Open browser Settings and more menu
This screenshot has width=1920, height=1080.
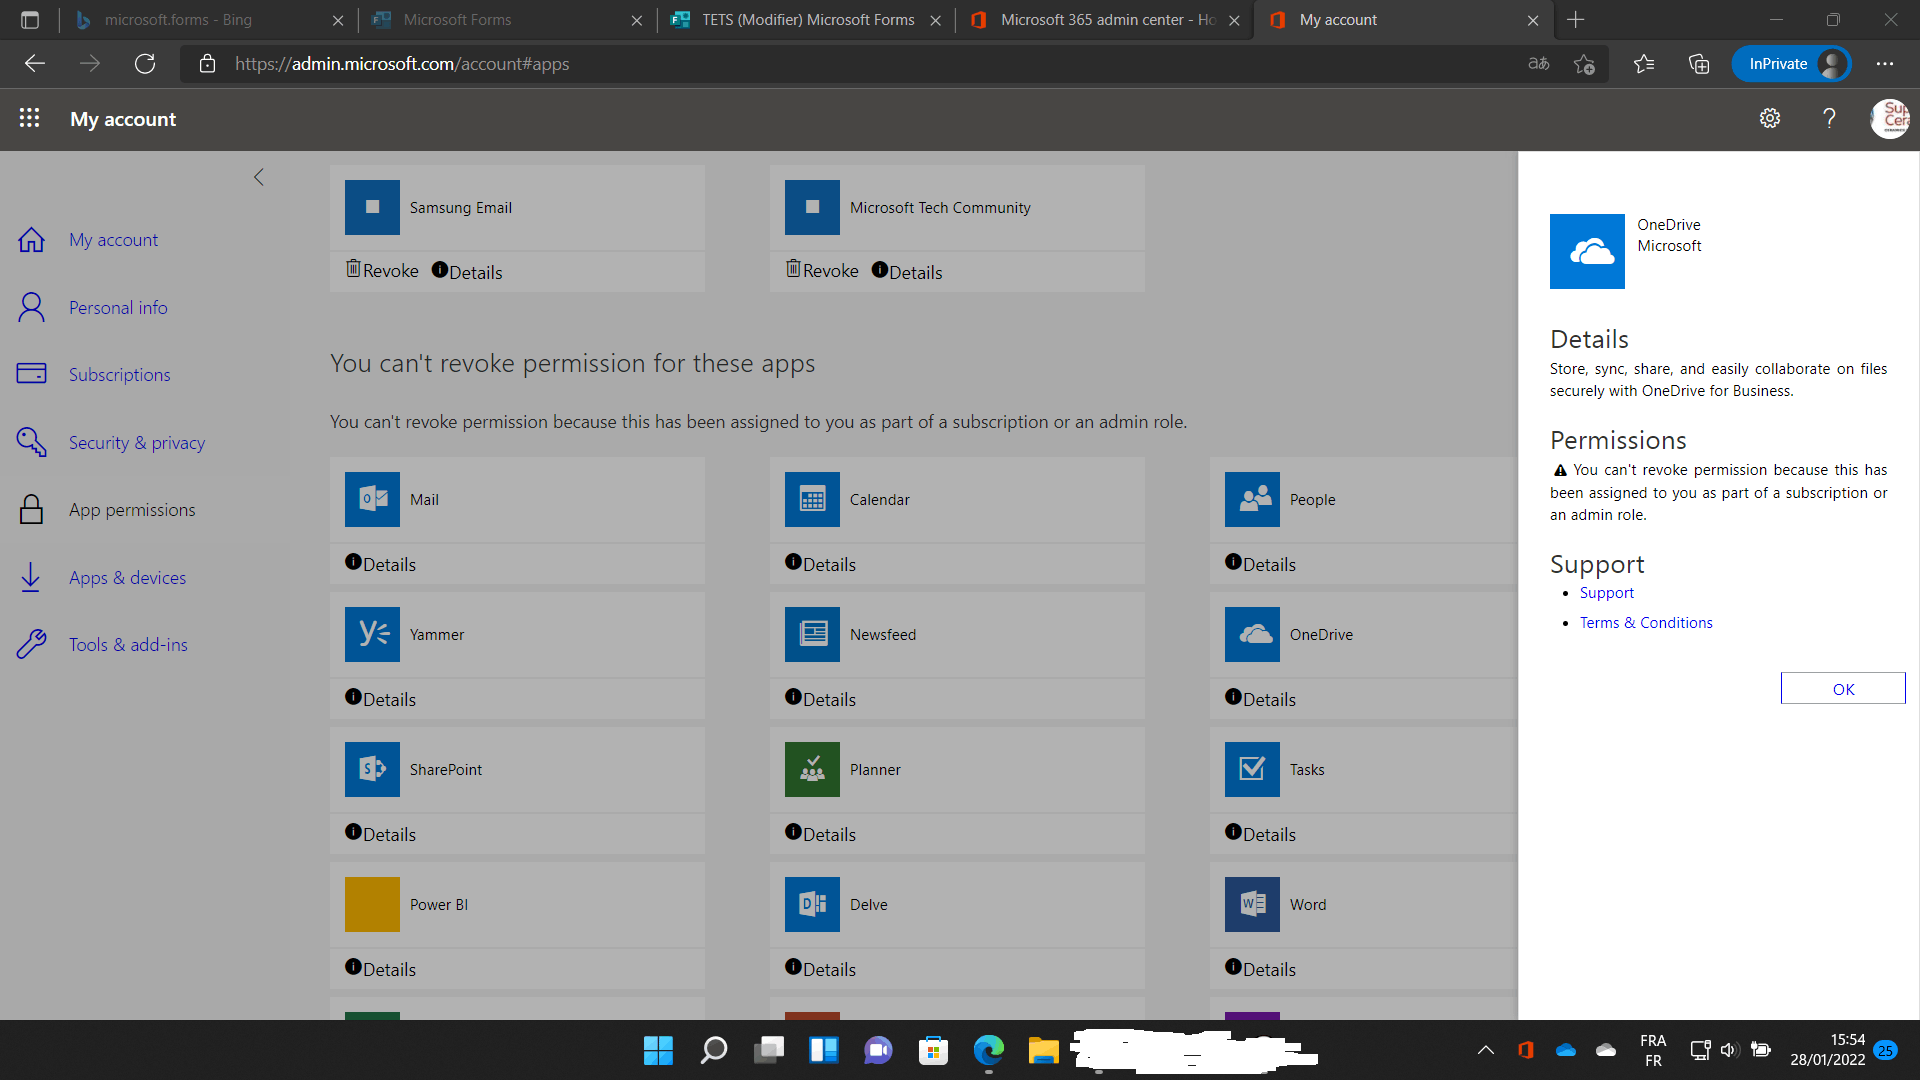pos(1884,64)
